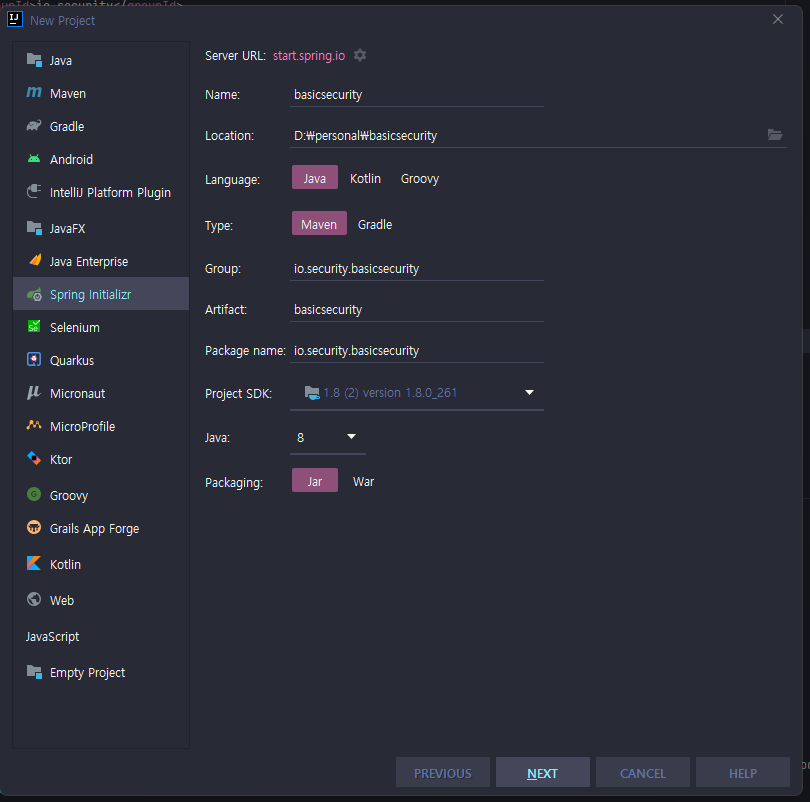Select the Gradle project category

click(x=101, y=127)
